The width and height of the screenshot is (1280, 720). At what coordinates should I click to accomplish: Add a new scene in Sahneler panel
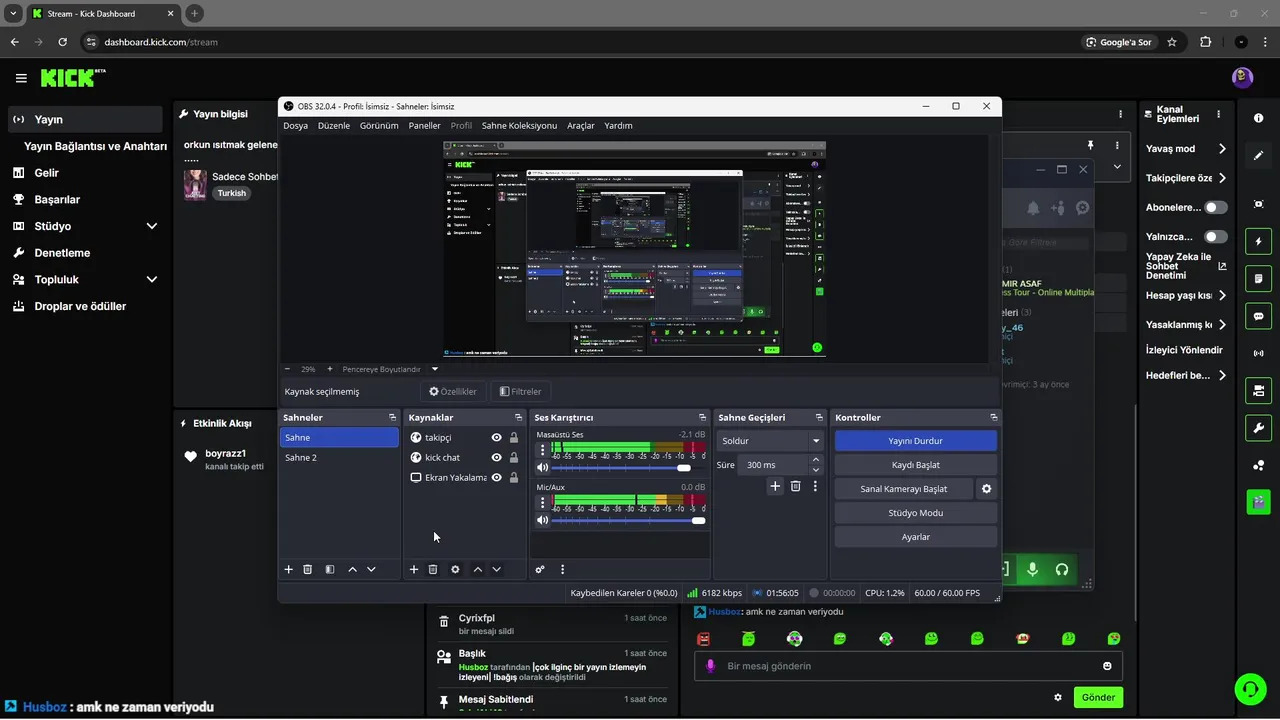[x=289, y=569]
